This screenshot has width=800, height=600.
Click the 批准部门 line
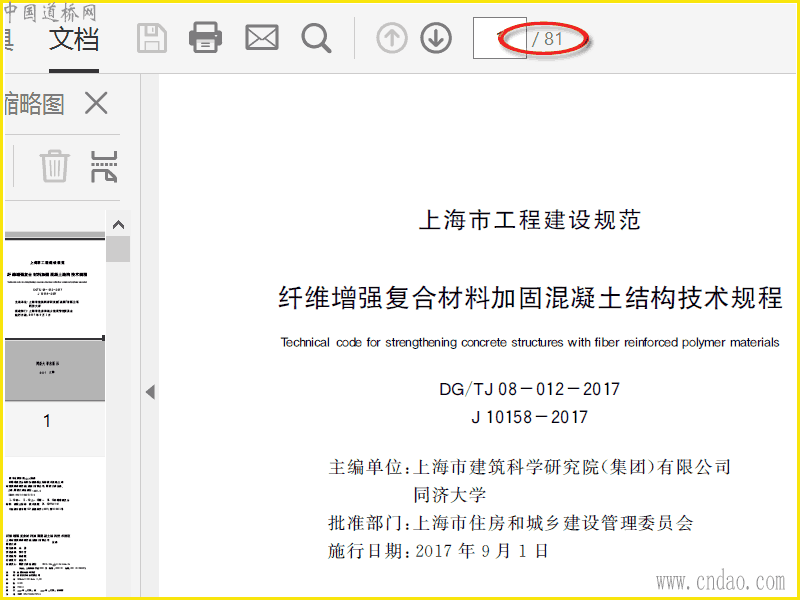point(511,523)
